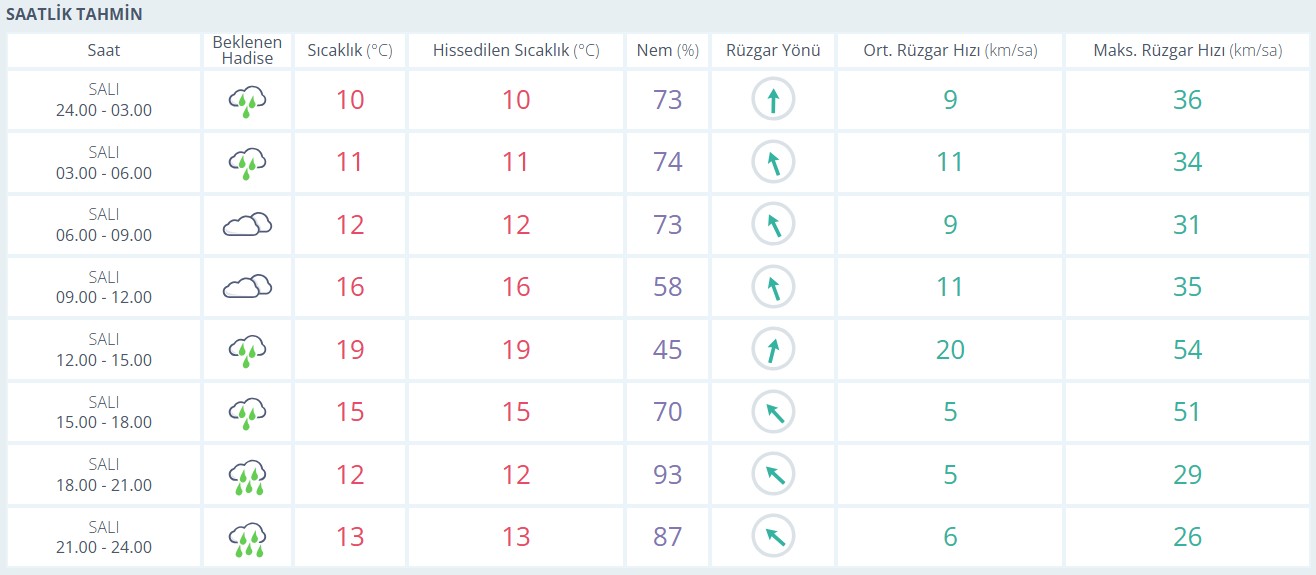Click the Saat column header
1316x575 pixels.
104,51
